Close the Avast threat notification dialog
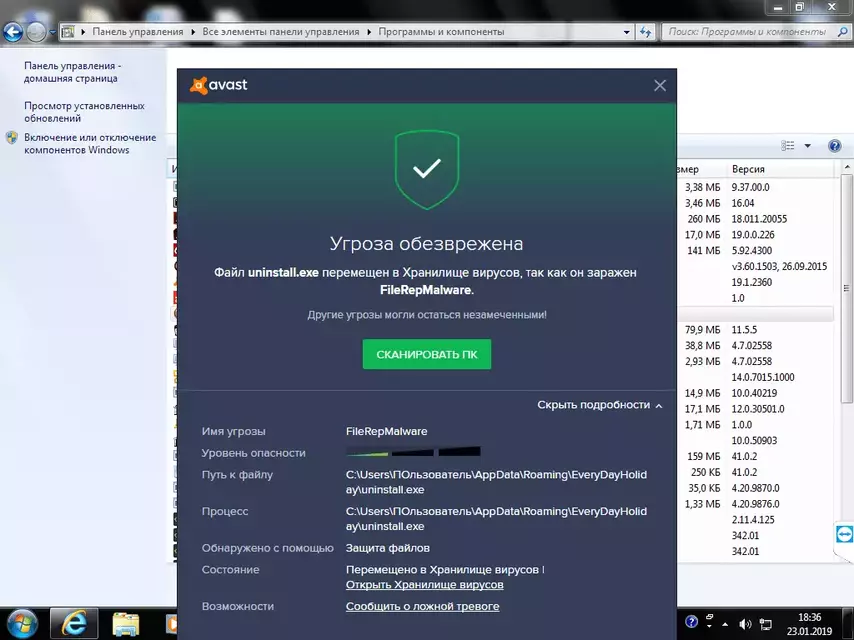Image resolution: width=854 pixels, height=640 pixels. coord(660,86)
